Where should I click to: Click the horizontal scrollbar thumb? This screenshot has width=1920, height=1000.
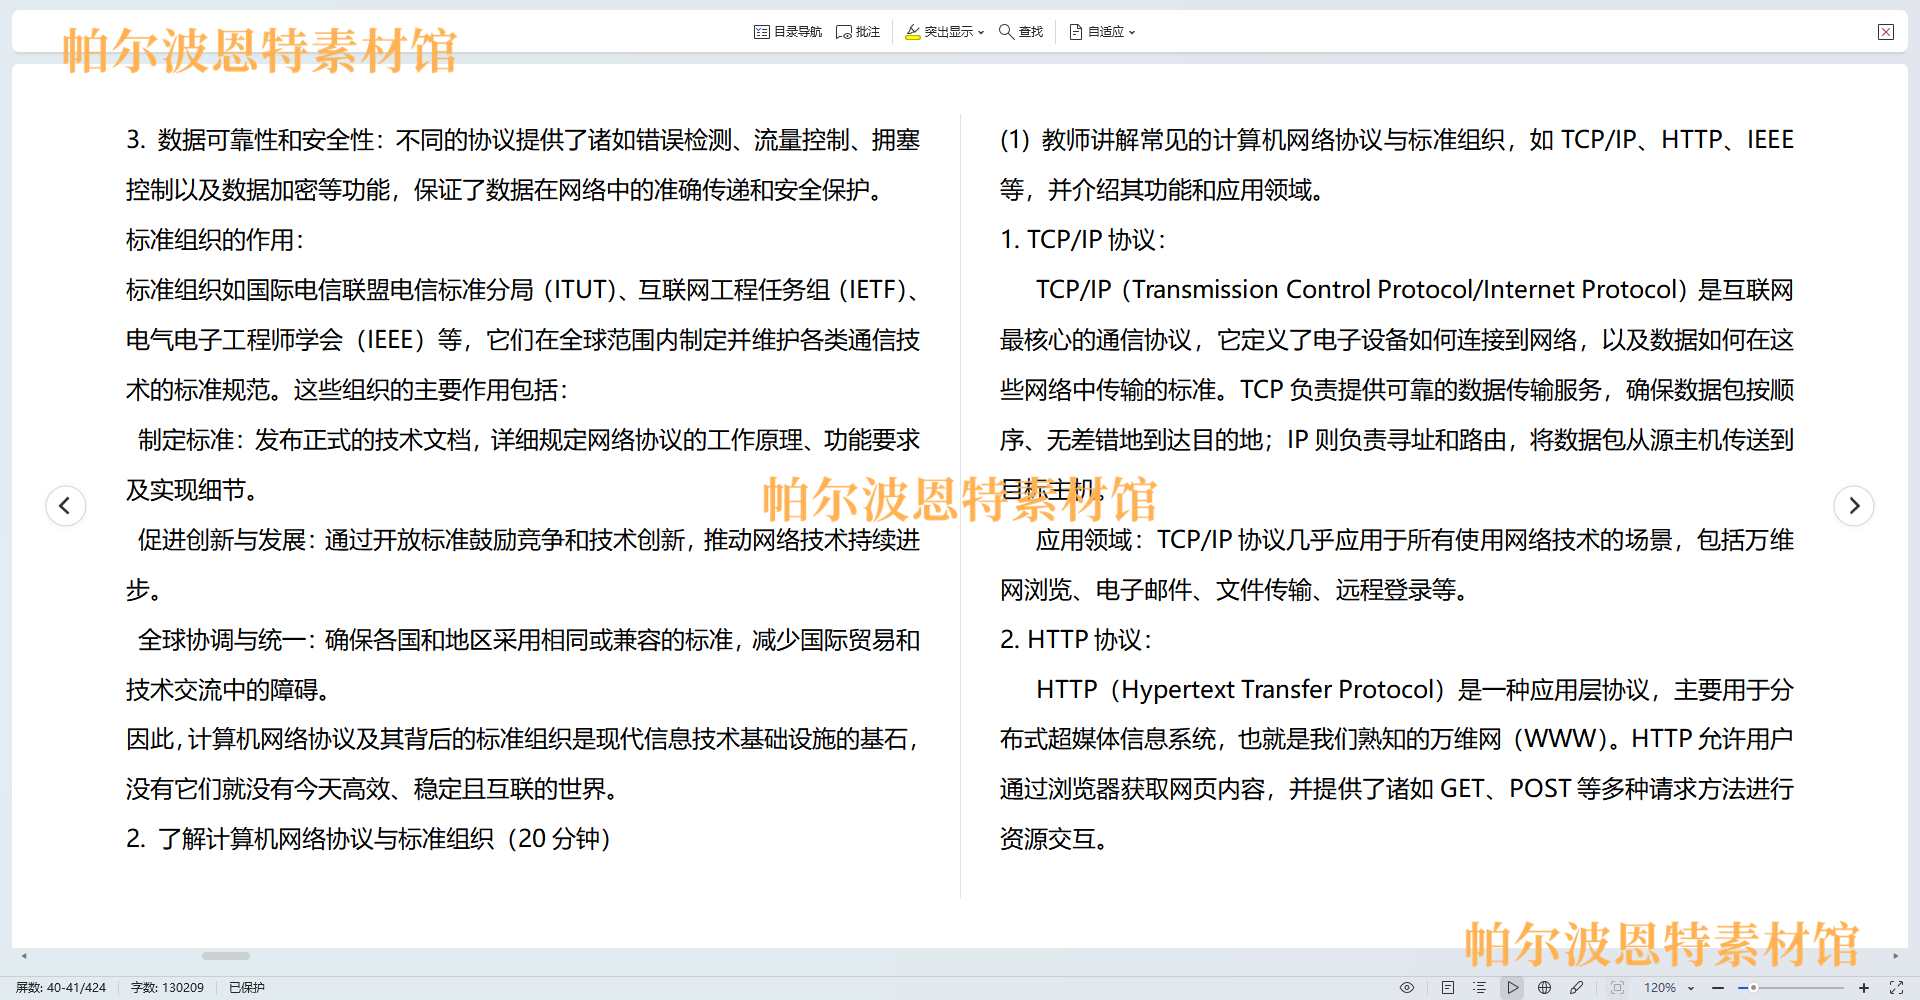pyautogui.click(x=226, y=956)
